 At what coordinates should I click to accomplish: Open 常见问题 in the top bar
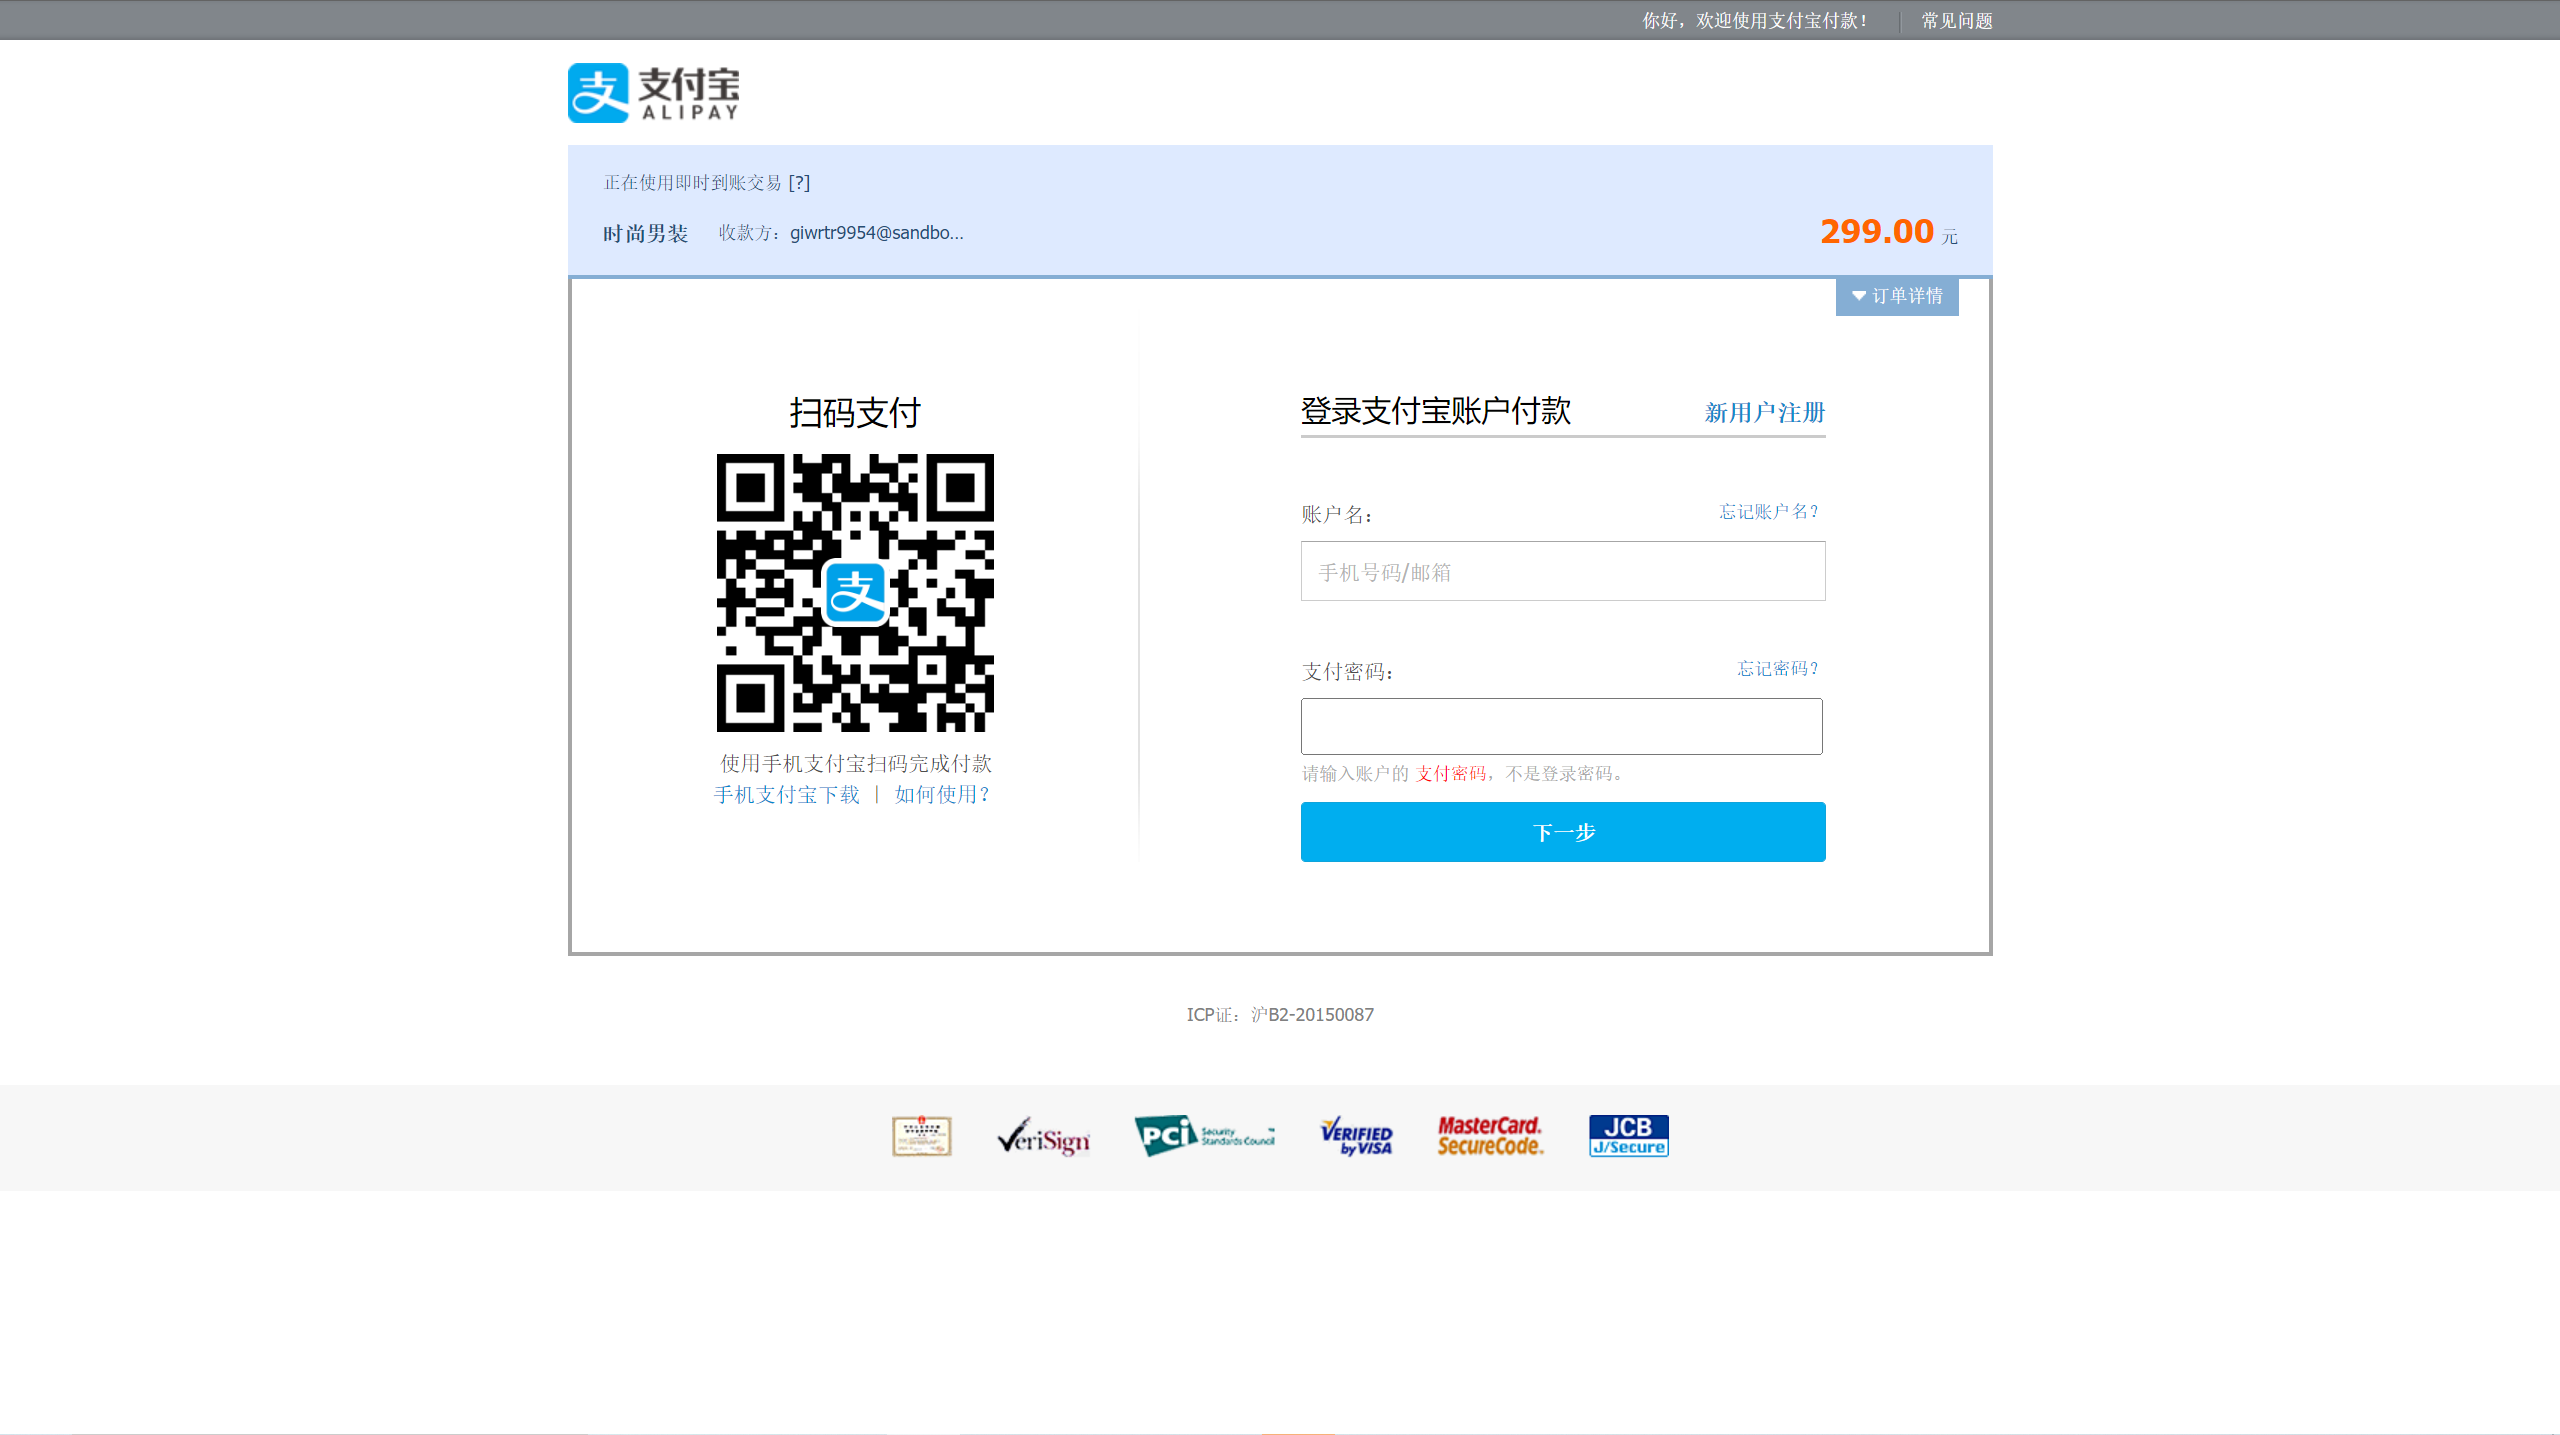click(1956, 21)
